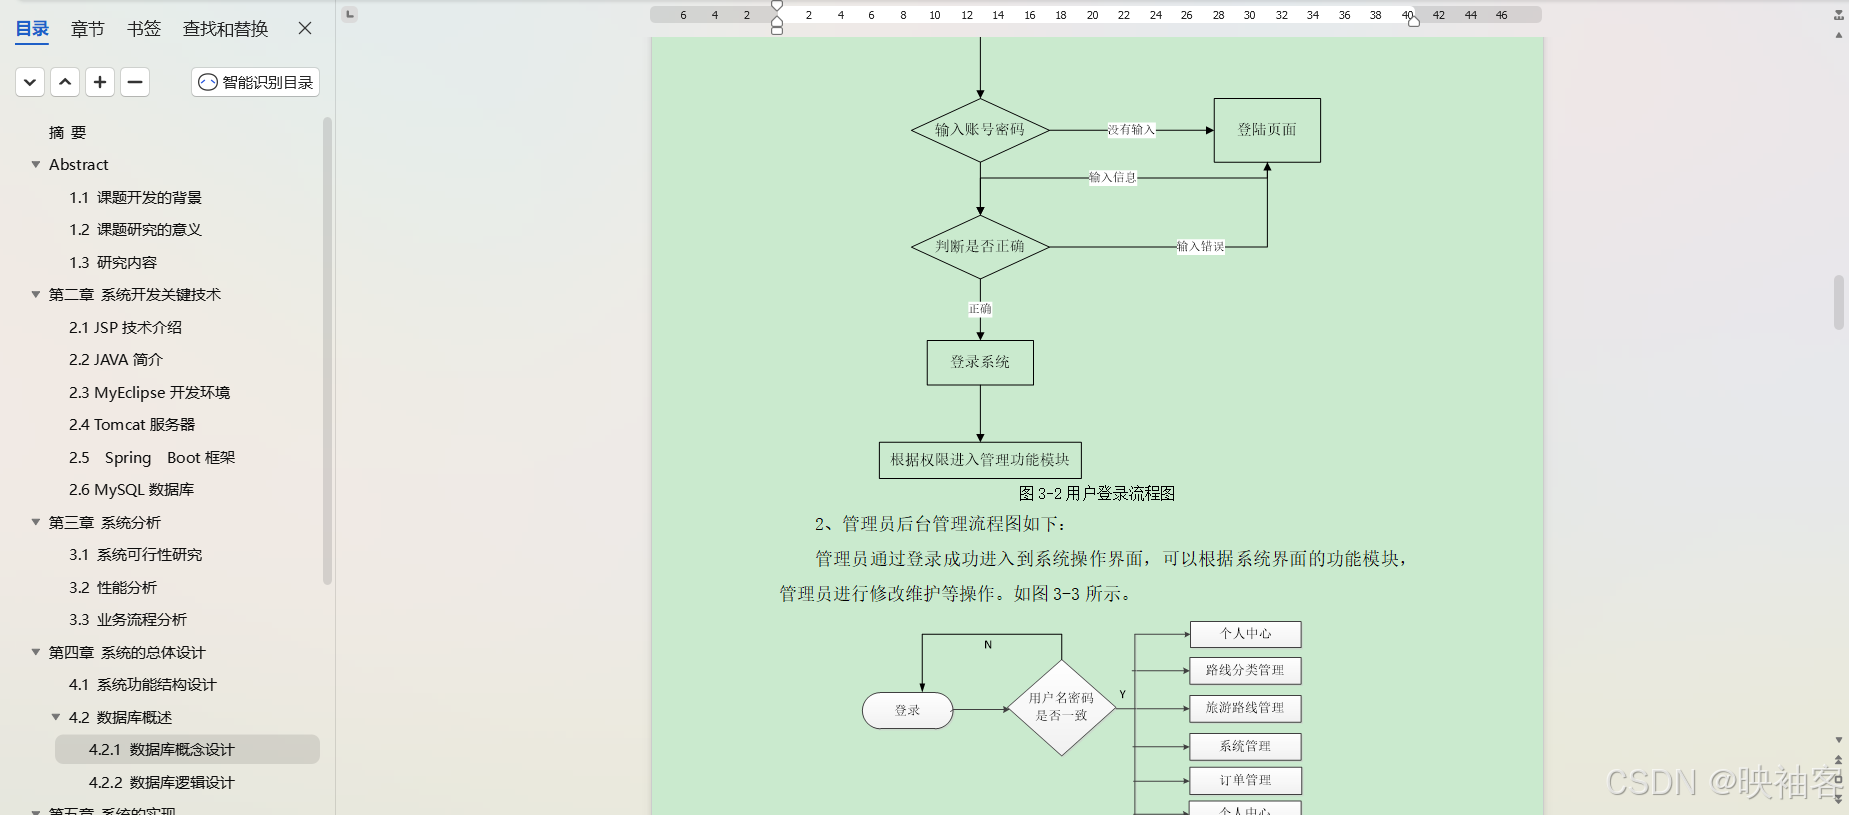
Task: Open section 3.1 系统可行性研究
Action: [135, 554]
